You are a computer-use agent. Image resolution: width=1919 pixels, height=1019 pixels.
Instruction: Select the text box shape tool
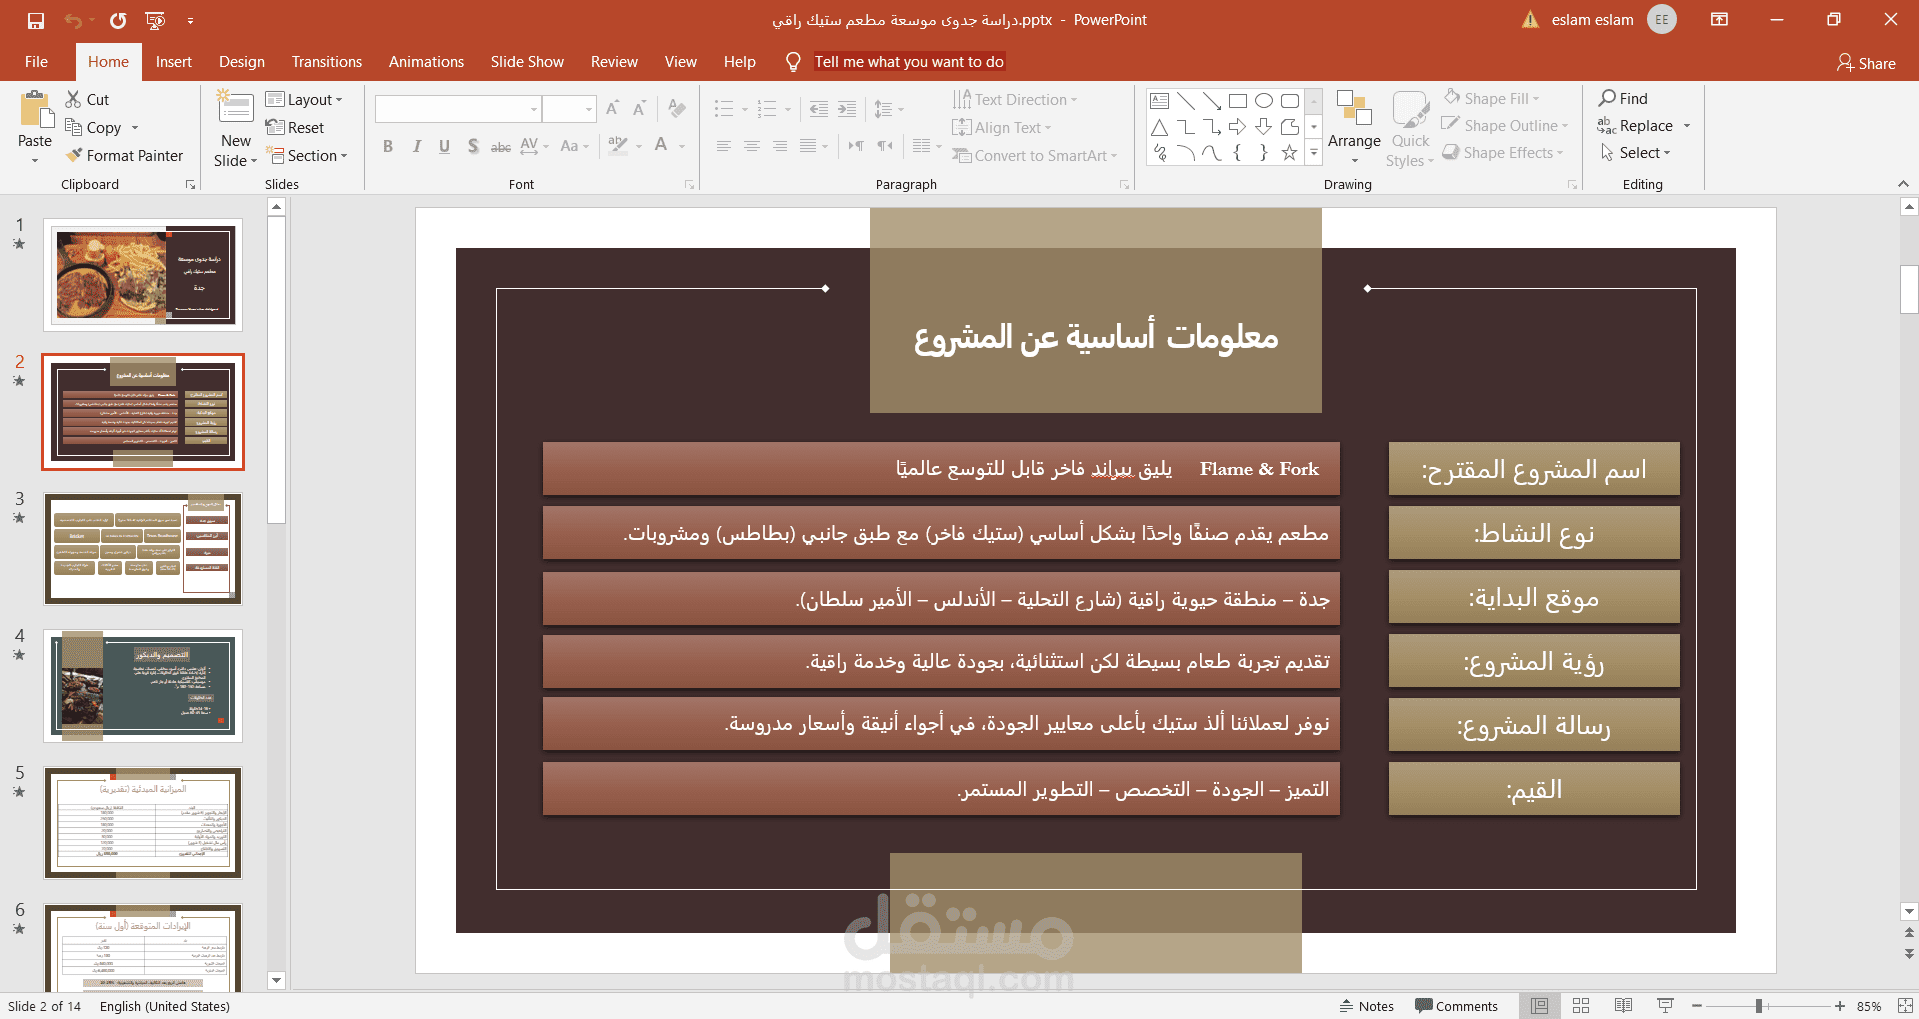tap(1160, 100)
